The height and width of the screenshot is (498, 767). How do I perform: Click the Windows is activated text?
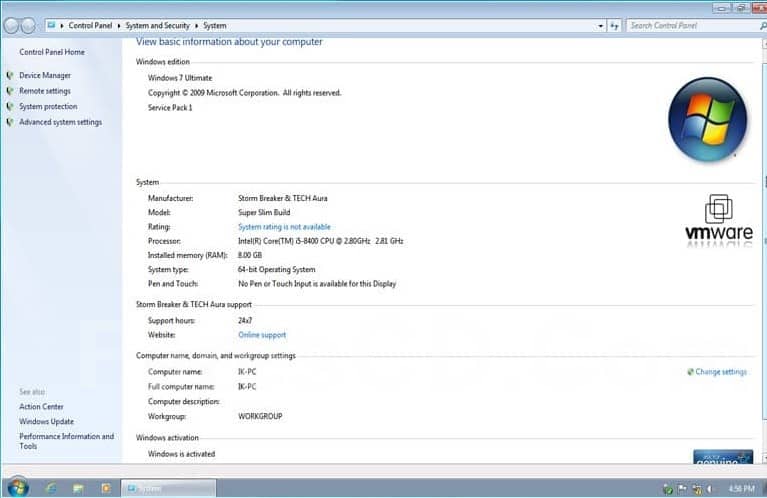(181, 454)
